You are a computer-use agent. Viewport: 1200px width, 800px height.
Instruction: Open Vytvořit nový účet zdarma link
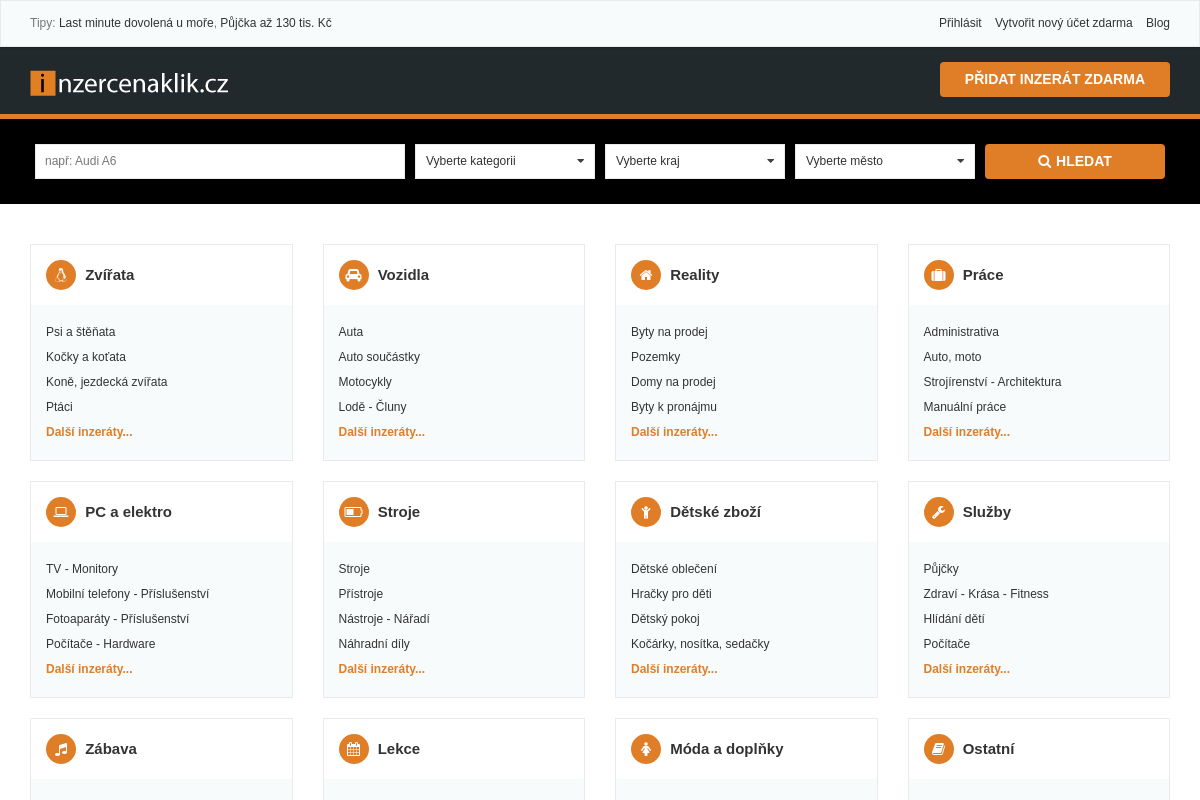tap(1064, 23)
